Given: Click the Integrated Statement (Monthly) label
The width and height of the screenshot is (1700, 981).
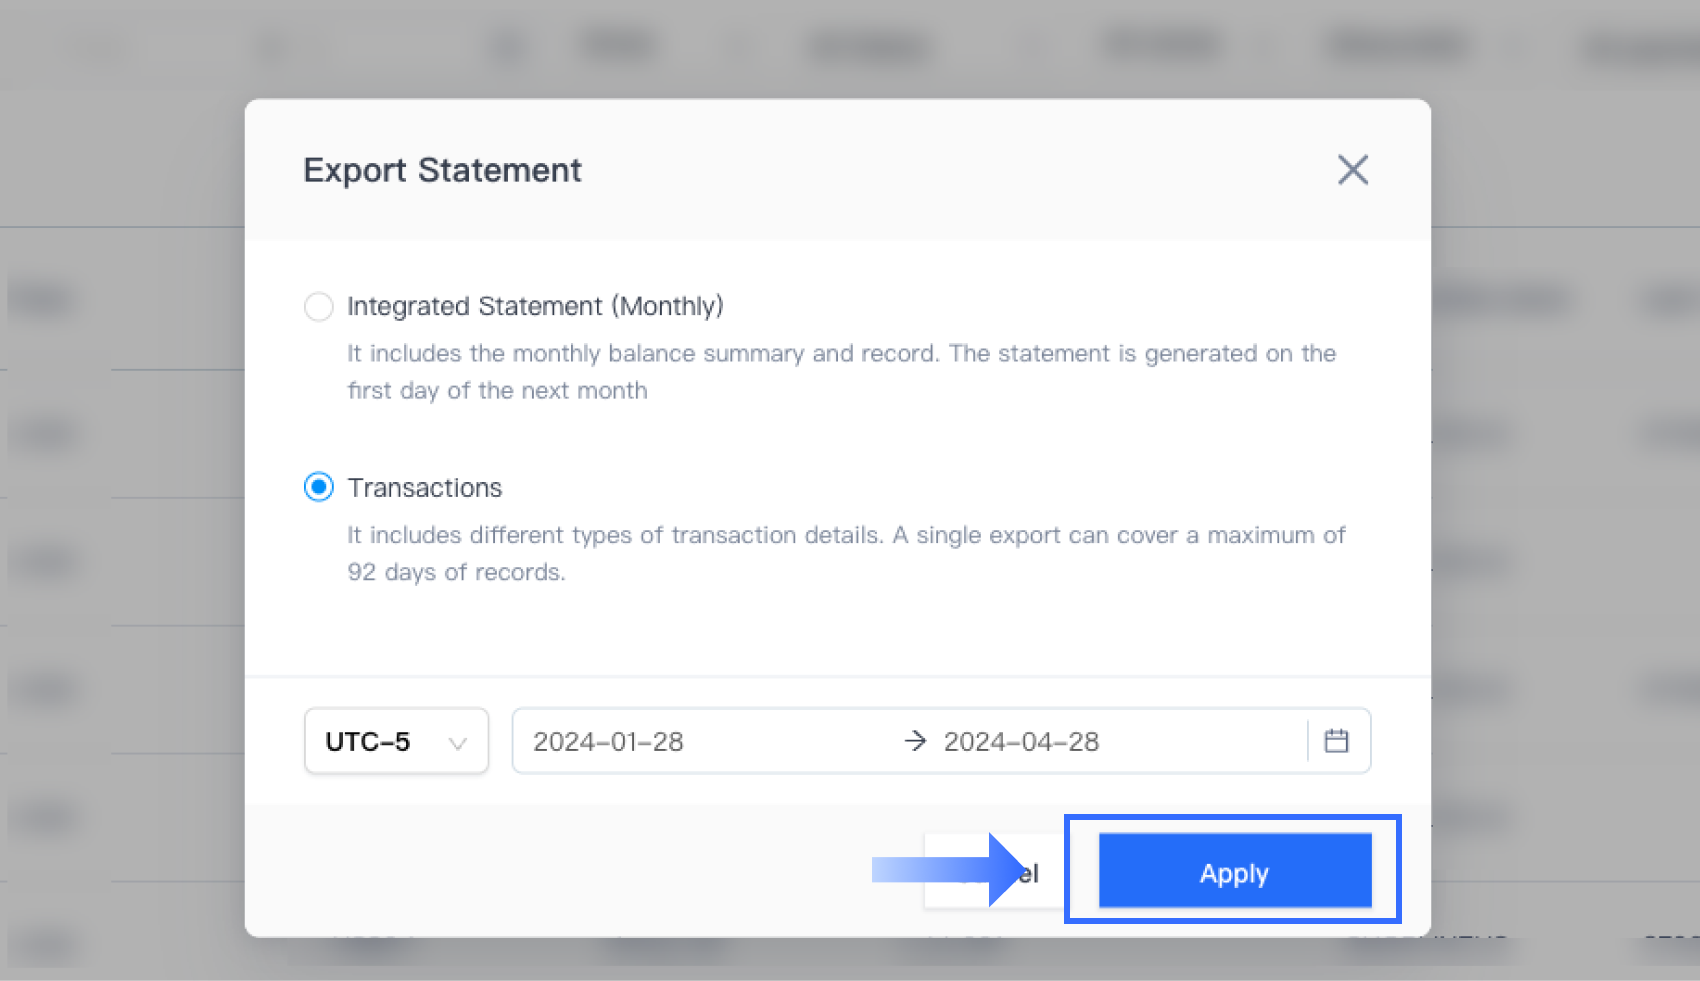Looking at the screenshot, I should click(x=535, y=306).
